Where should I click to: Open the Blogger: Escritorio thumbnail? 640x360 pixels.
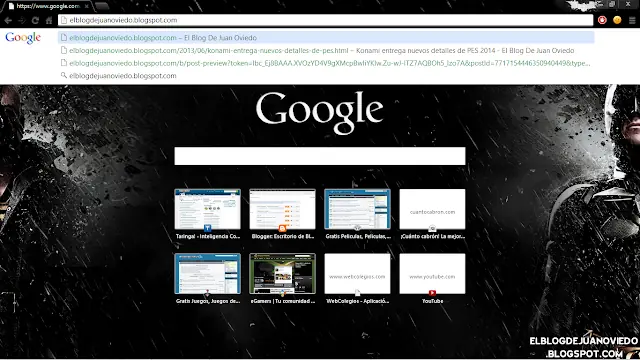[x=282, y=209]
